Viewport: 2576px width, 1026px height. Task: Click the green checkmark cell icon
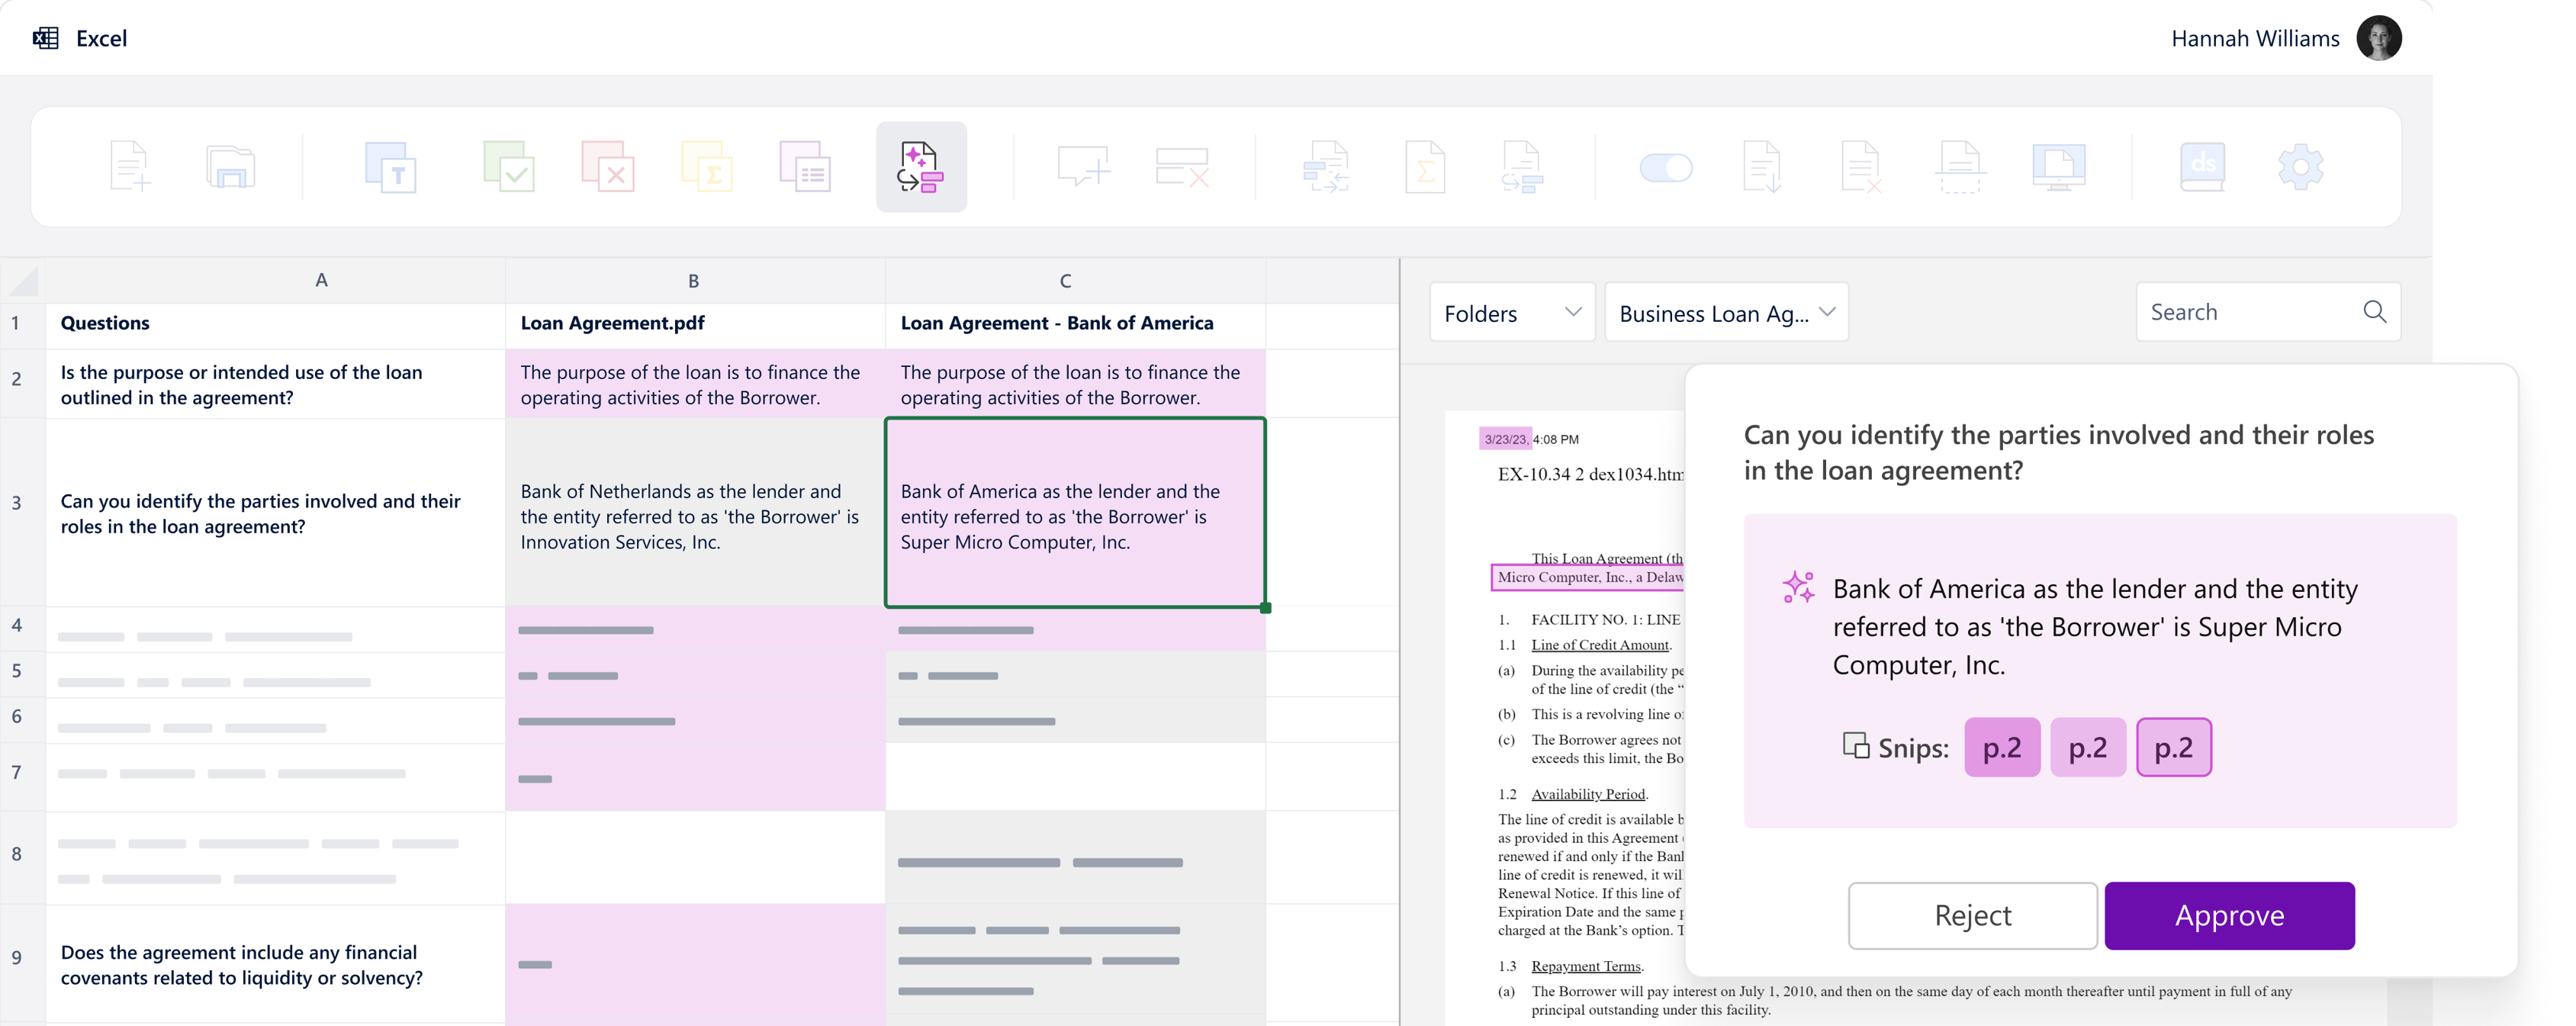pyautogui.click(x=508, y=166)
